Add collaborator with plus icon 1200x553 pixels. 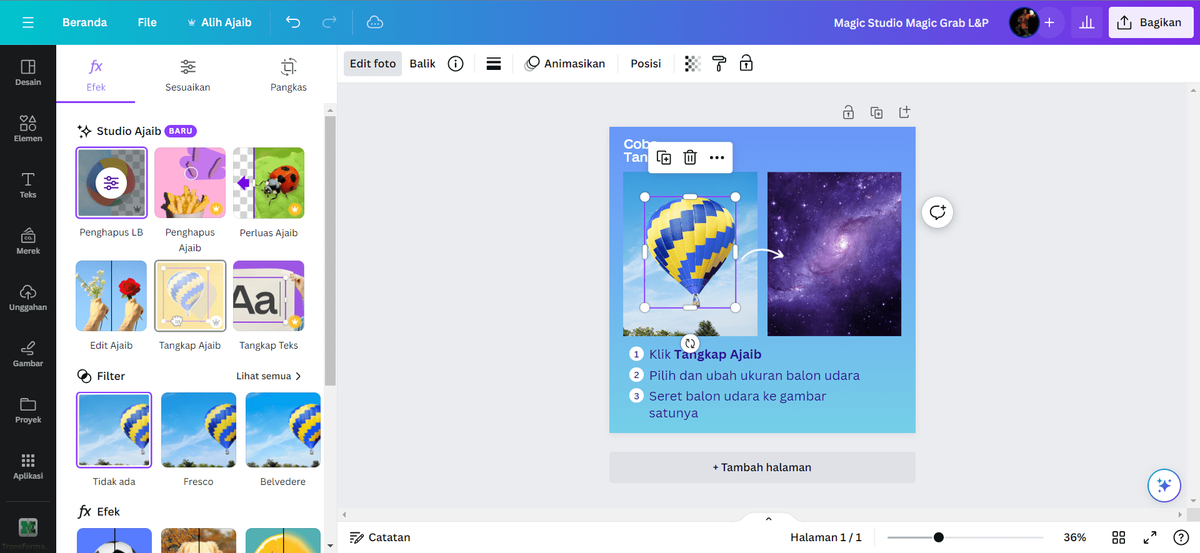(1049, 22)
